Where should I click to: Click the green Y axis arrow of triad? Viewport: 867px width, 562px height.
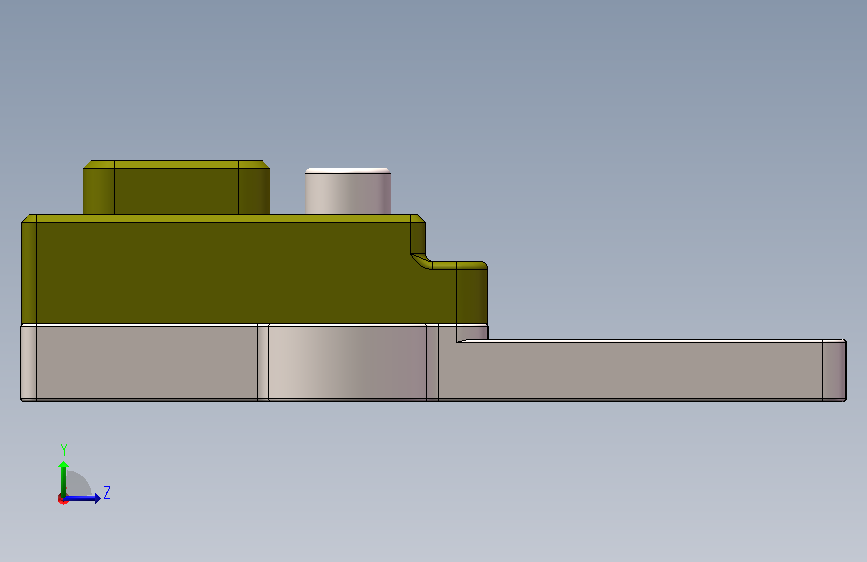coord(64,478)
